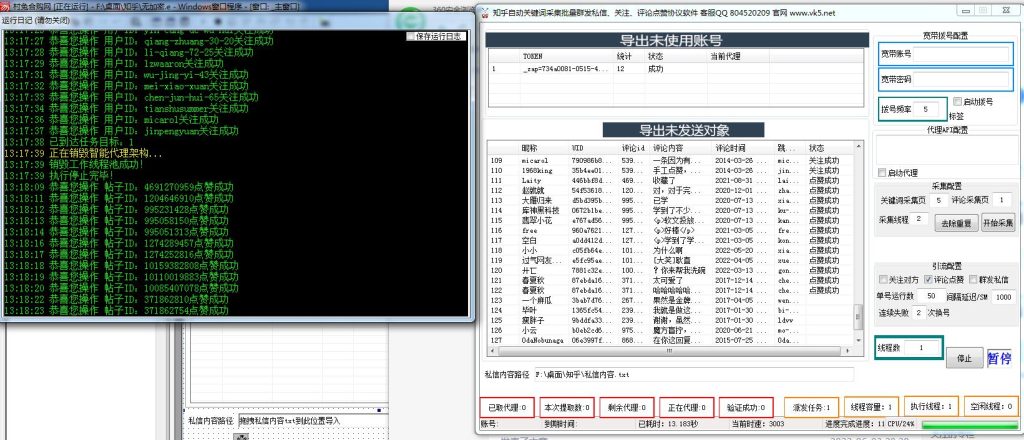
Task: Check the 启动拨号 checkbox
Action: pos(957,102)
